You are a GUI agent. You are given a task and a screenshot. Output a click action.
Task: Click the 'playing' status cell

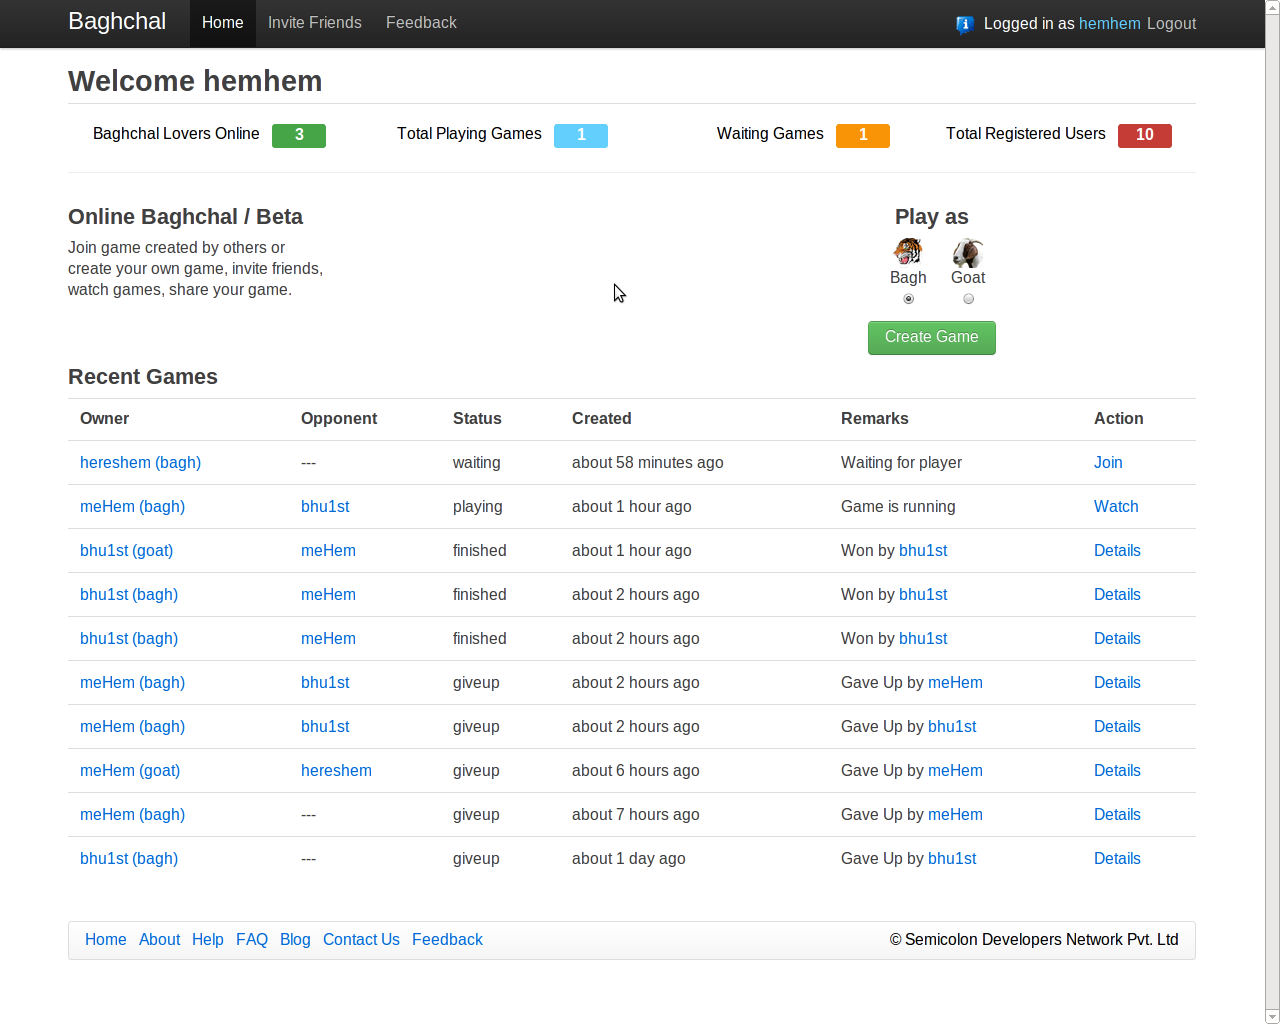pyautogui.click(x=478, y=507)
